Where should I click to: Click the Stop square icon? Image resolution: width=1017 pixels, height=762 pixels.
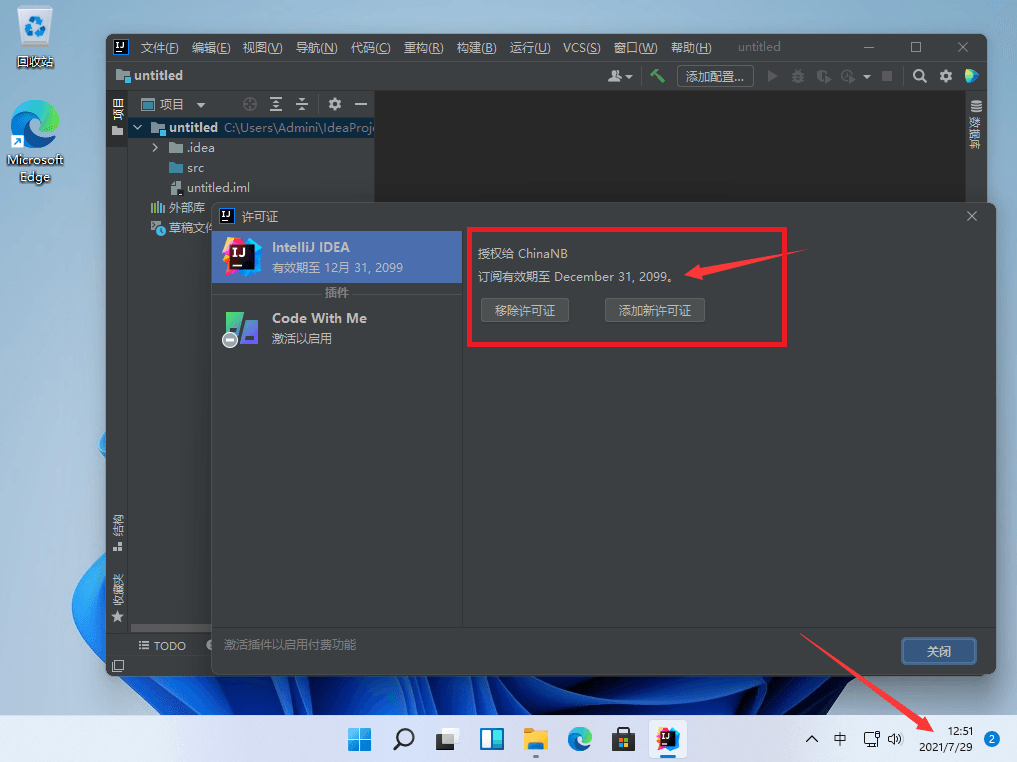pos(887,76)
